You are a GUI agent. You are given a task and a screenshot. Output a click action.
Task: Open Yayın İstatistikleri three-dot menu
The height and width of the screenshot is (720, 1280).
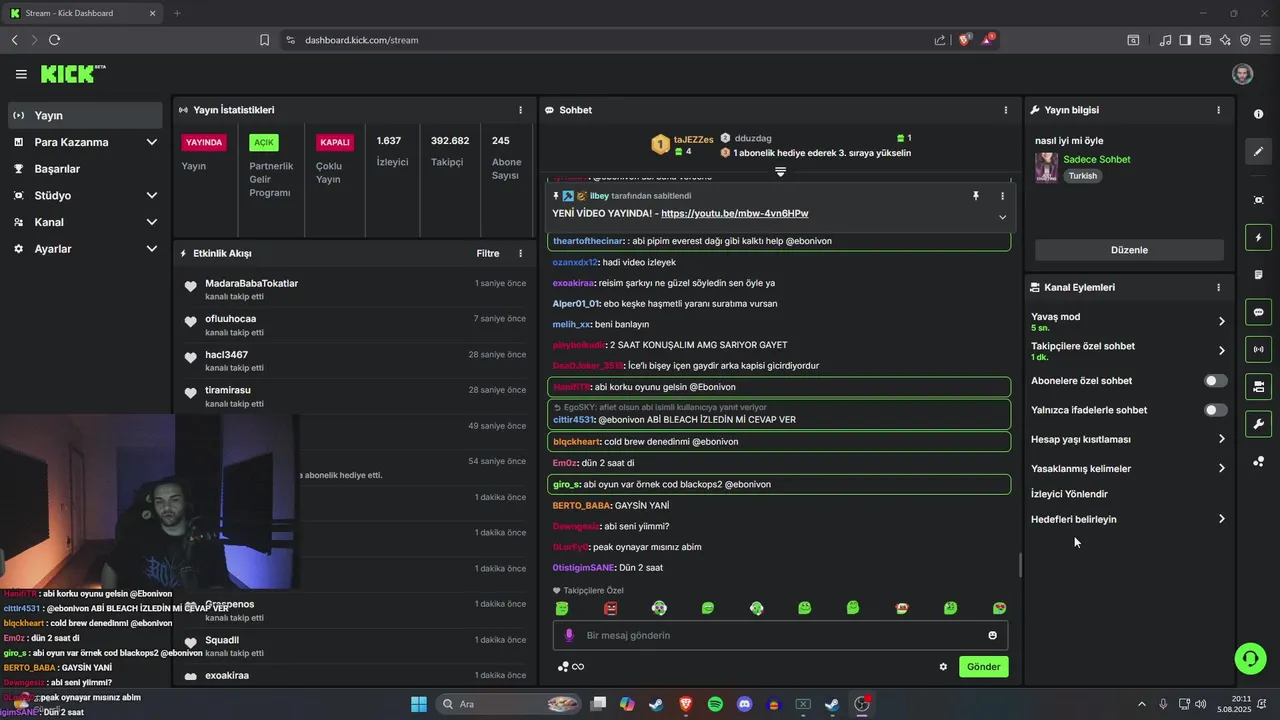pos(520,110)
